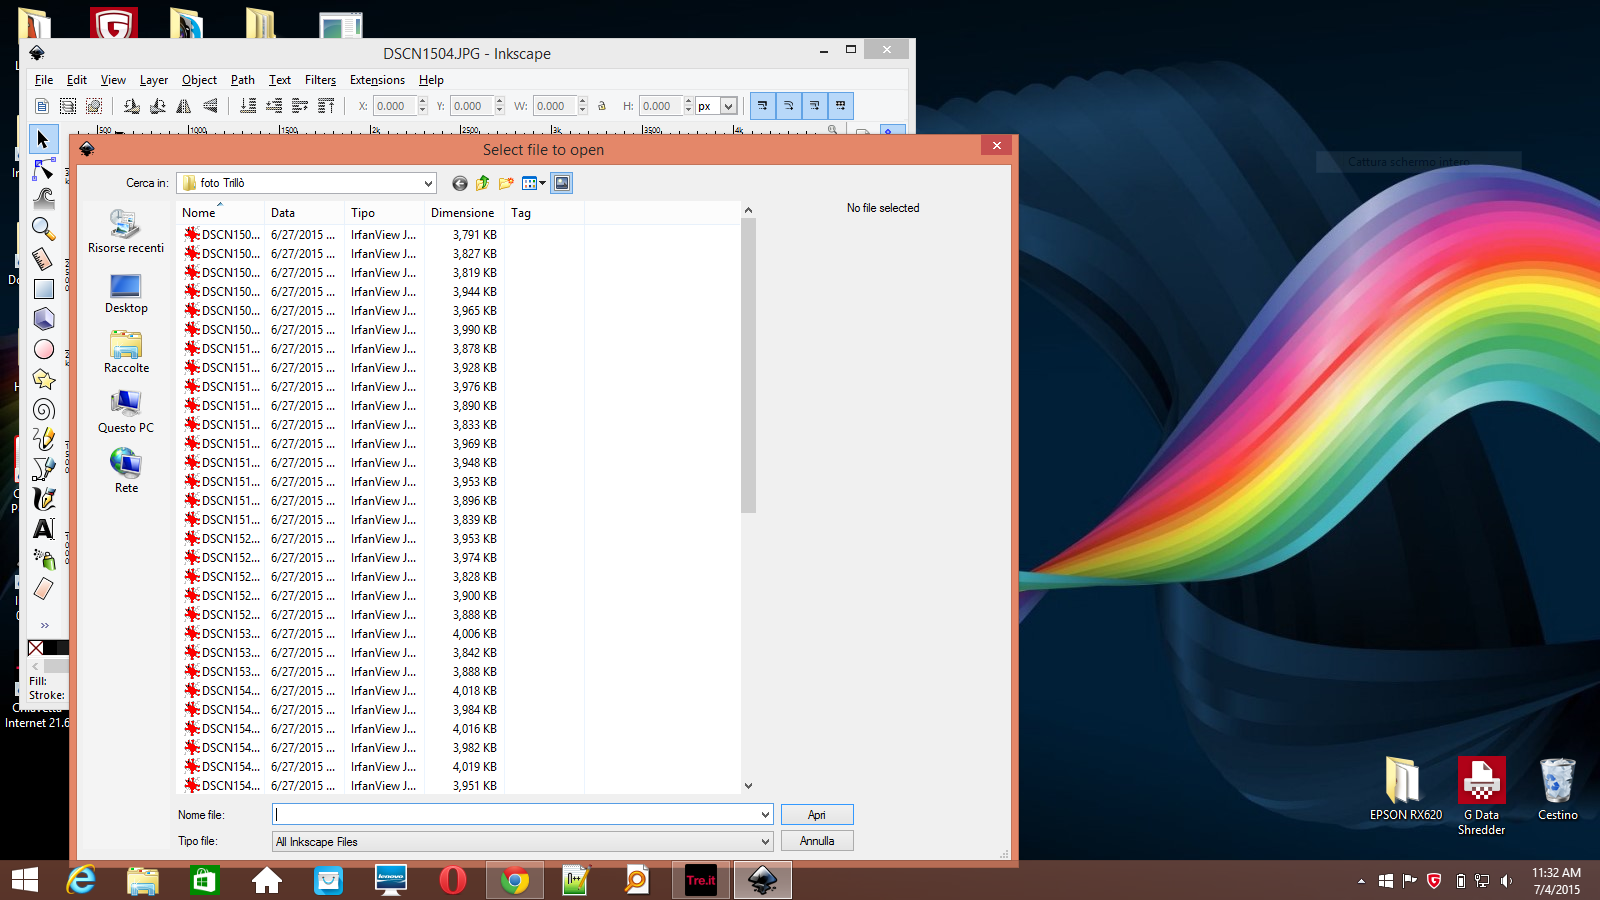Screen dimensions: 1600x900
Task: Select the Pencil freehand tool
Action: tap(43, 439)
